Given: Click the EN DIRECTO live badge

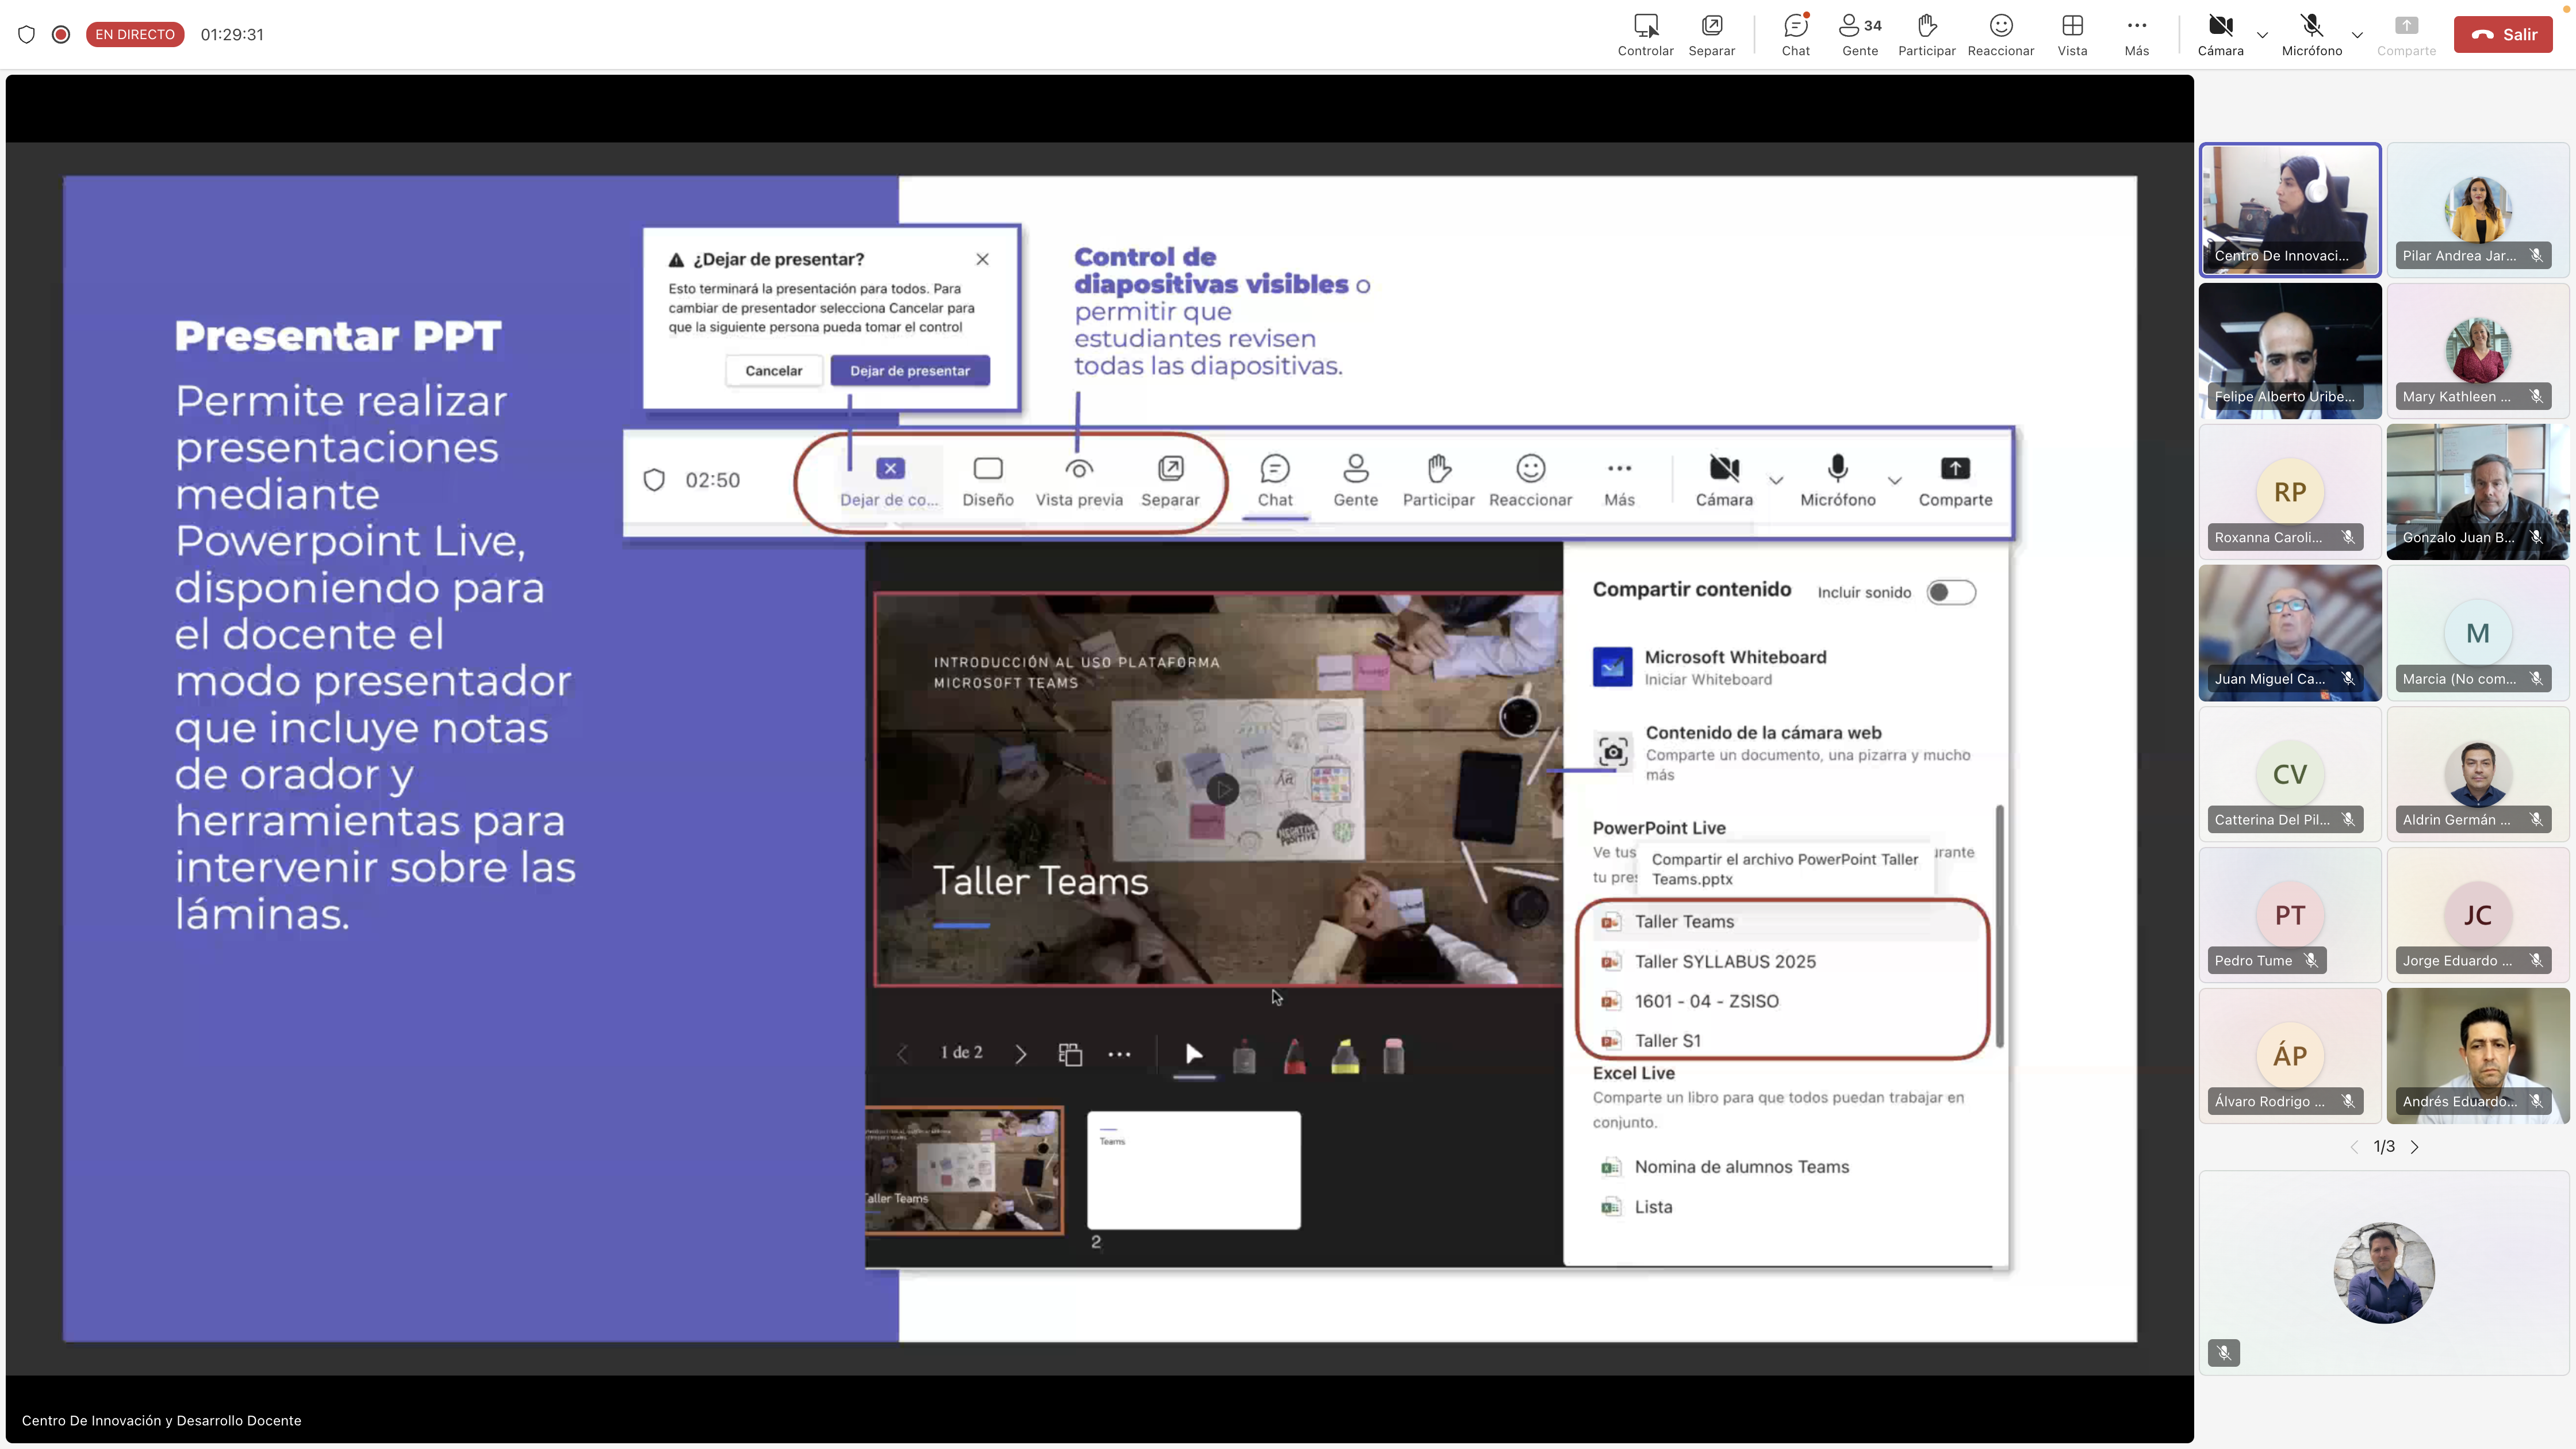Looking at the screenshot, I should point(135,34).
